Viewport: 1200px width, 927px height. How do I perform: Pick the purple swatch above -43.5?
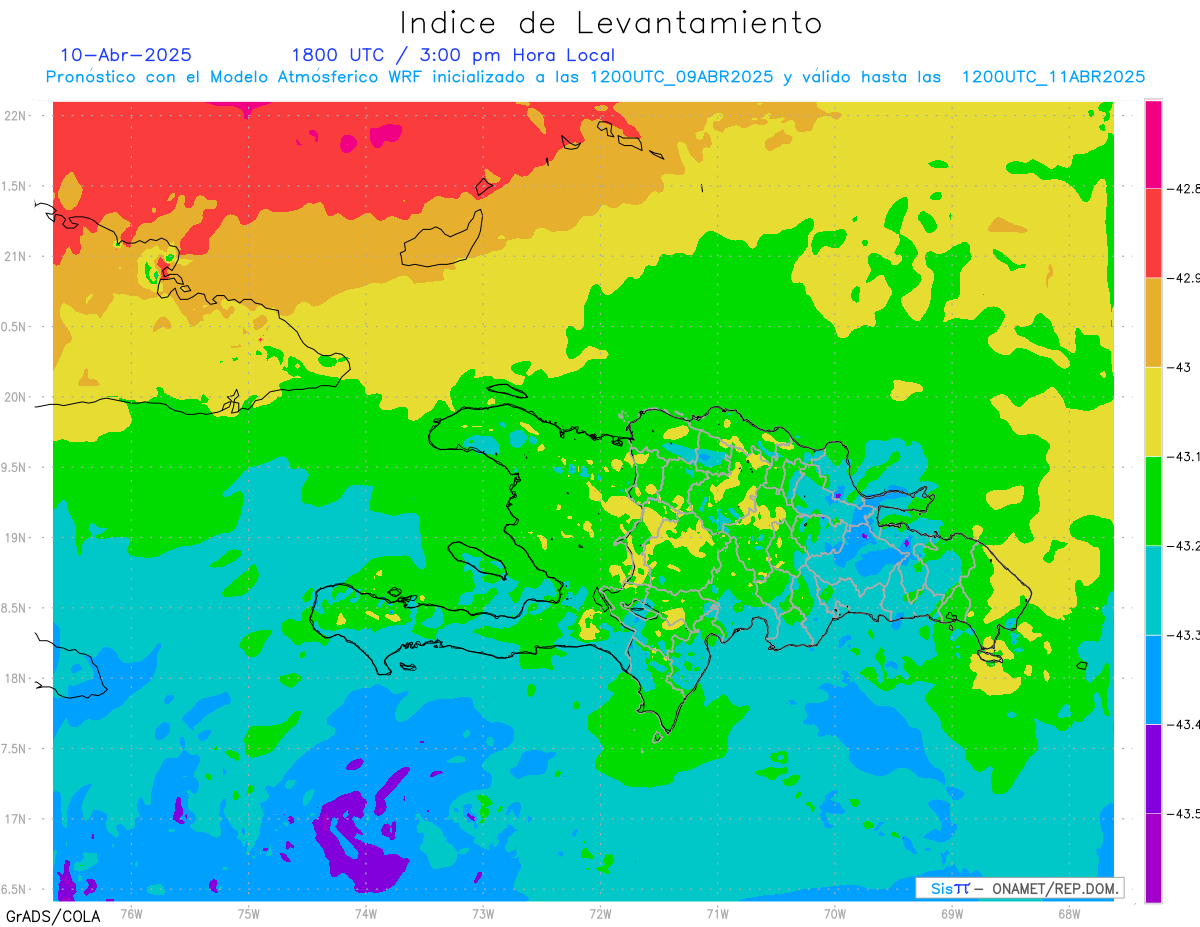pos(1153,768)
